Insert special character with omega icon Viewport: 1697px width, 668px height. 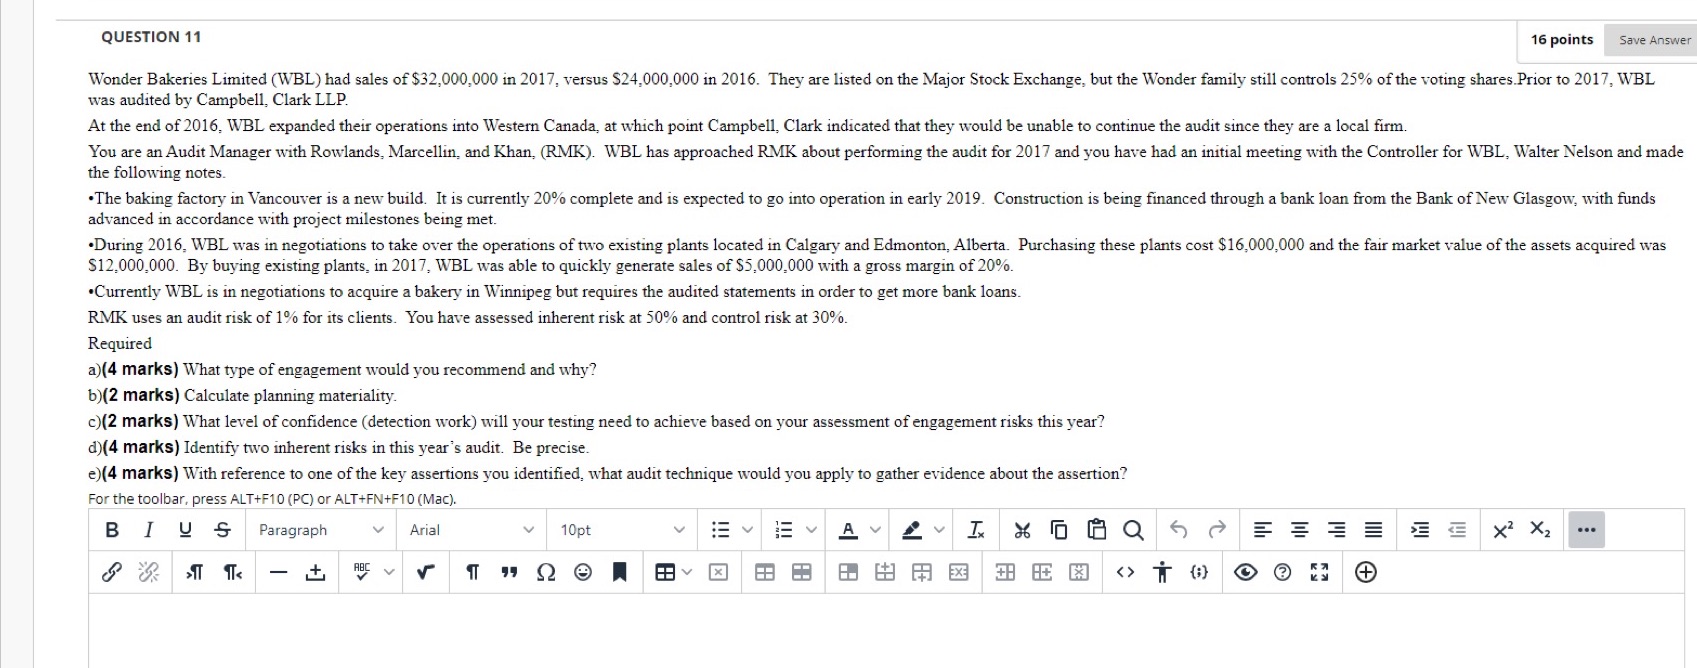pos(546,572)
